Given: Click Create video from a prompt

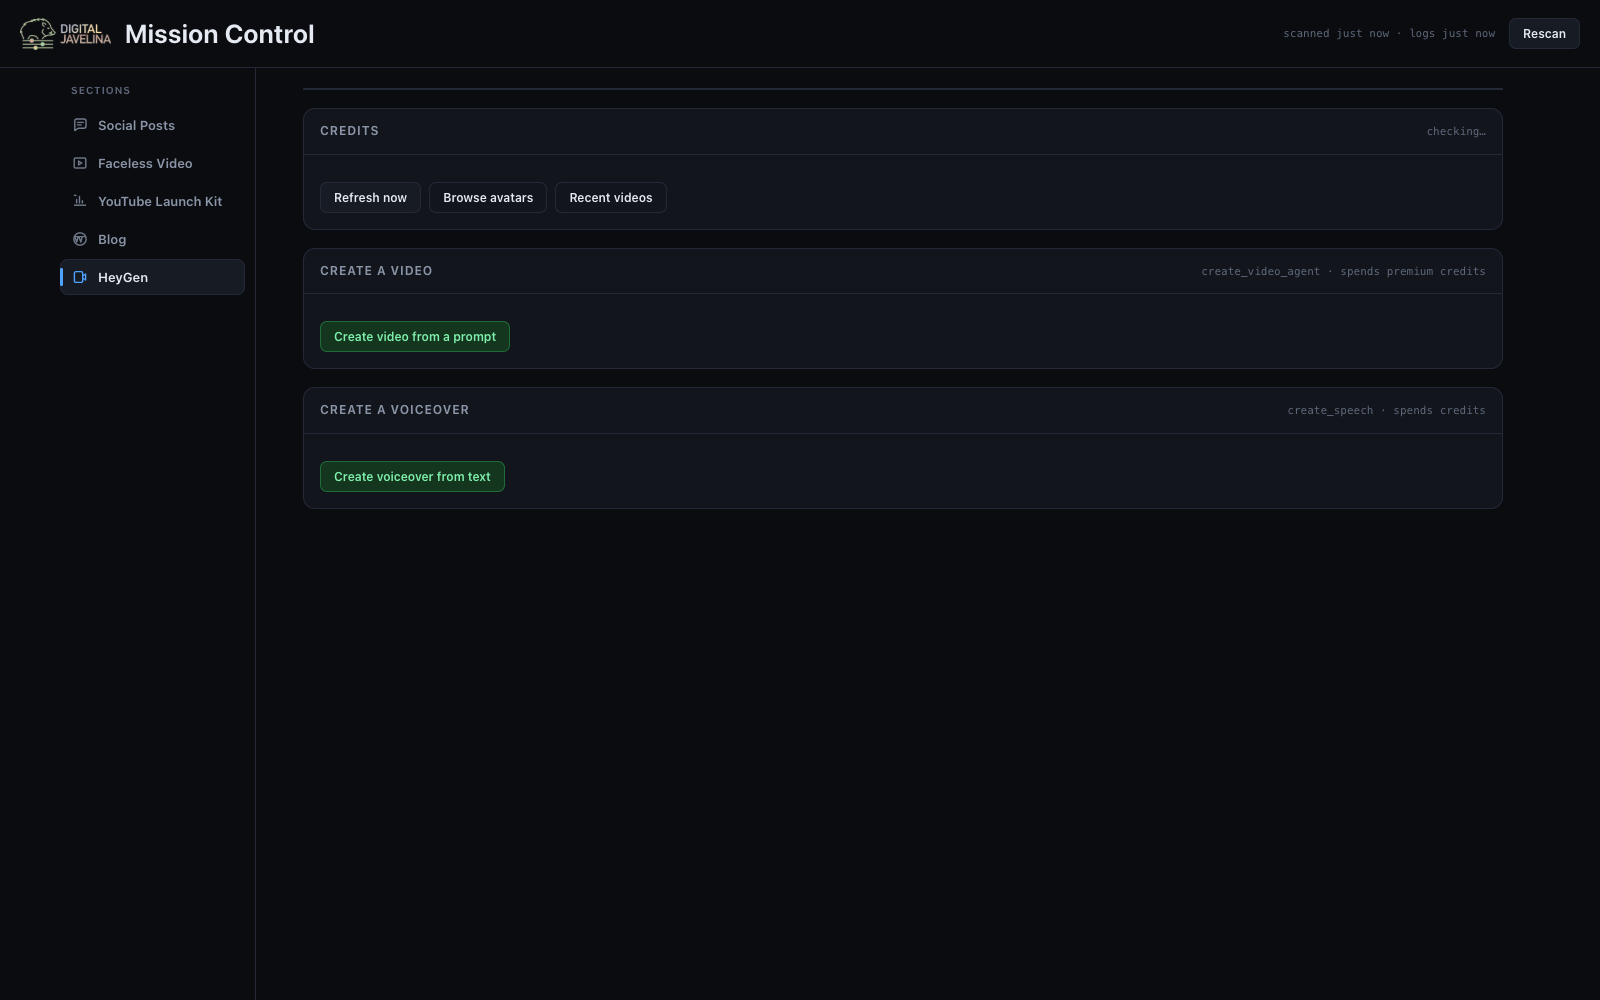Looking at the screenshot, I should 415,337.
